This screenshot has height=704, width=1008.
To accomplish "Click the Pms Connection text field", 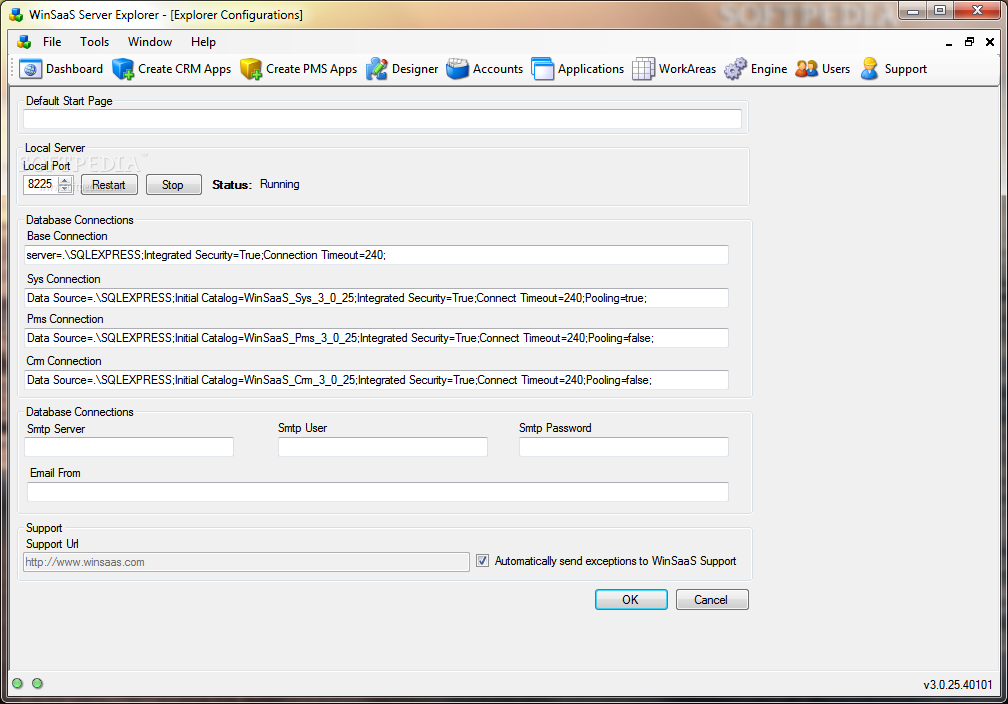I will [376, 338].
